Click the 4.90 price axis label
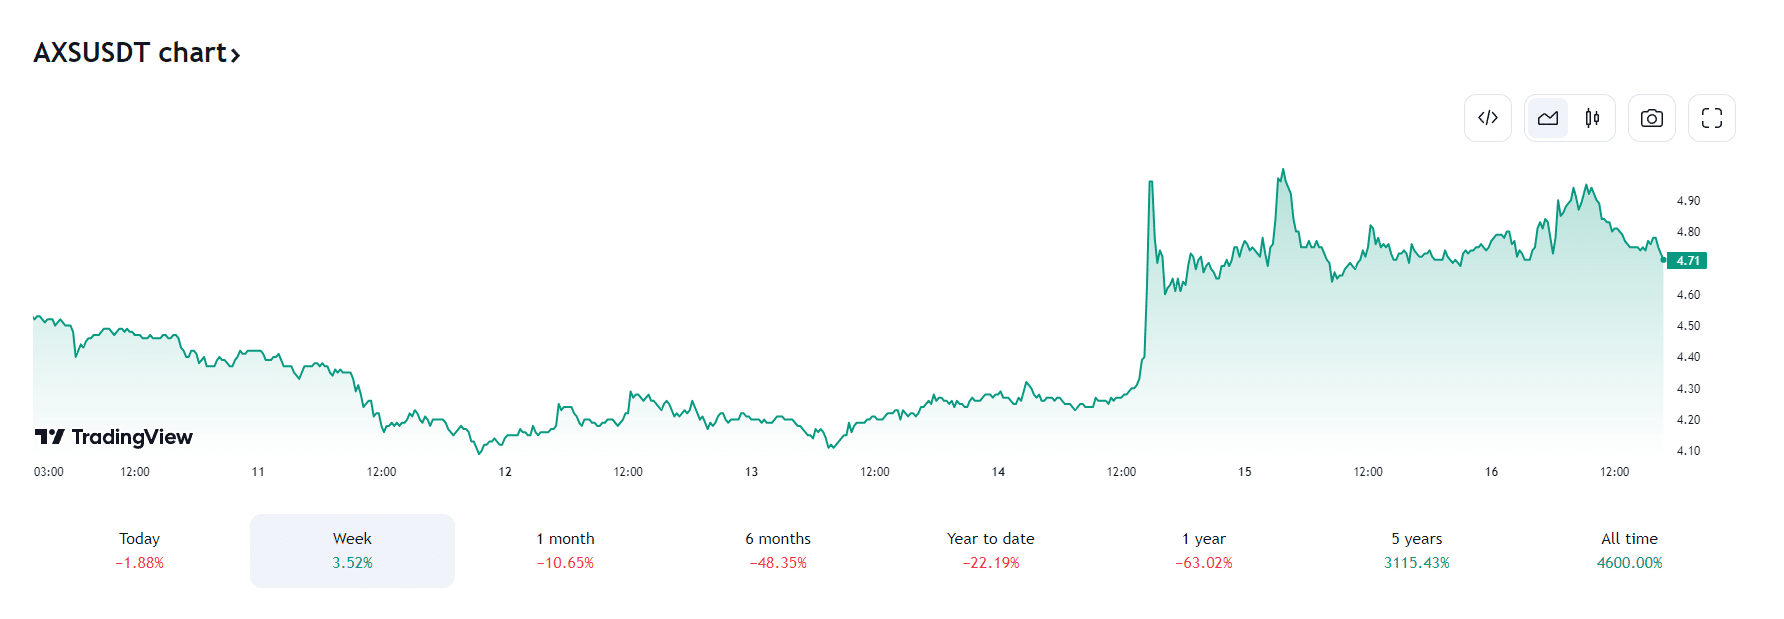Screen dimensions: 1784x619 (1688, 201)
